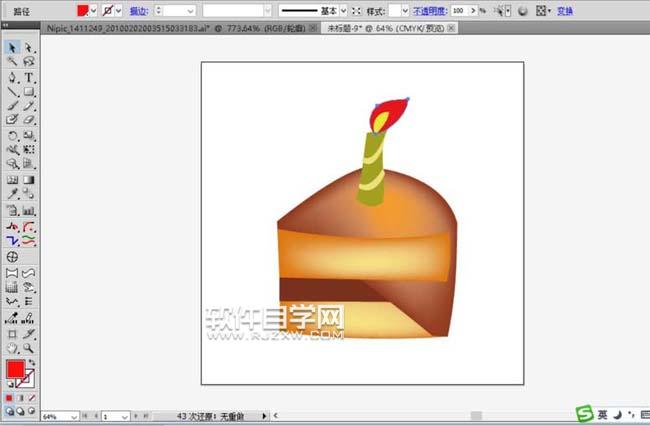Image resolution: width=650 pixels, height=426 pixels.
Task: Click horizontal scrollbar thumb
Action: coord(476,416)
